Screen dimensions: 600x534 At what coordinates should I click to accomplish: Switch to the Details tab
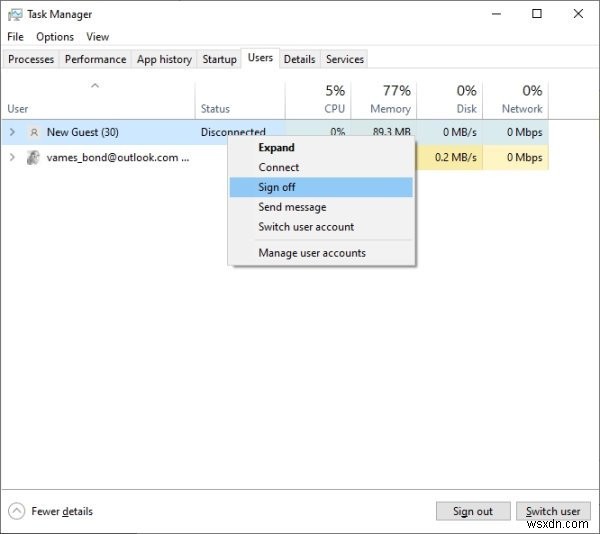pos(299,59)
